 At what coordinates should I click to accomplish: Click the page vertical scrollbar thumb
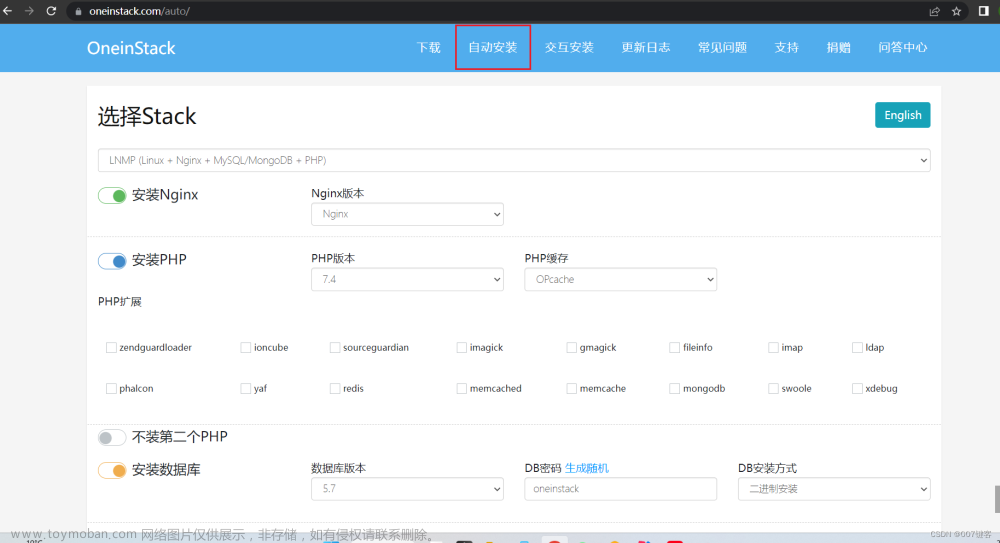997,499
